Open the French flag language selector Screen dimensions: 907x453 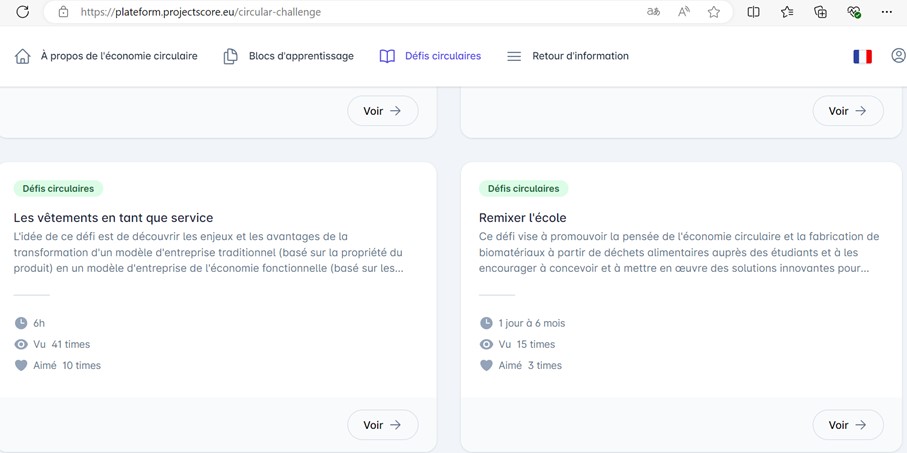862,57
